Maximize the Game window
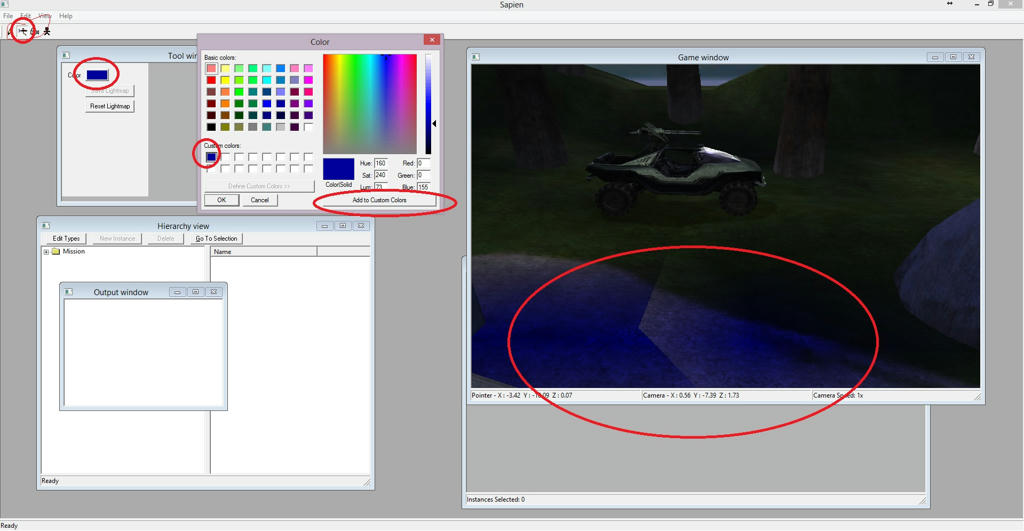 point(953,57)
